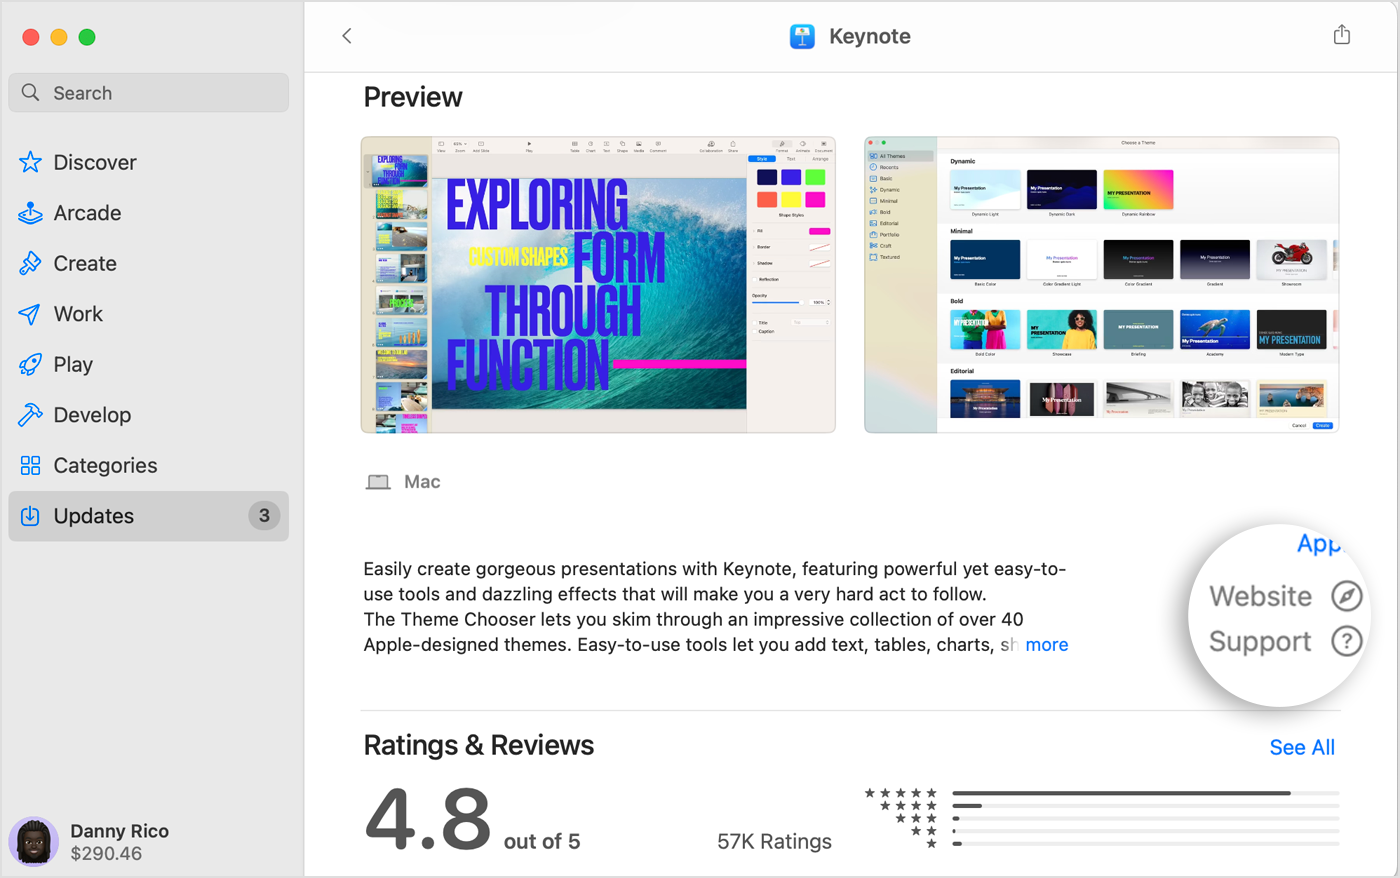
Task: Click Danny Rico's avatar picture
Action: pyautogui.click(x=34, y=842)
